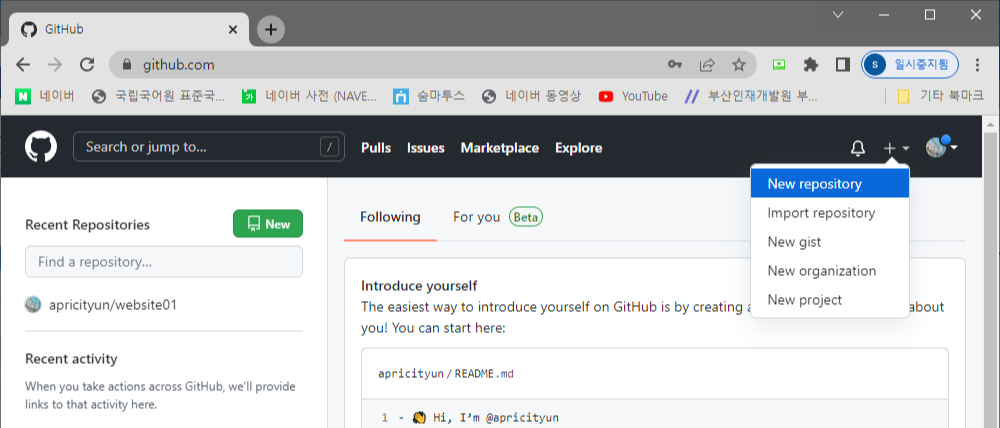Open the Pulls page
Screen dimensions: 1000x428
pos(376,148)
